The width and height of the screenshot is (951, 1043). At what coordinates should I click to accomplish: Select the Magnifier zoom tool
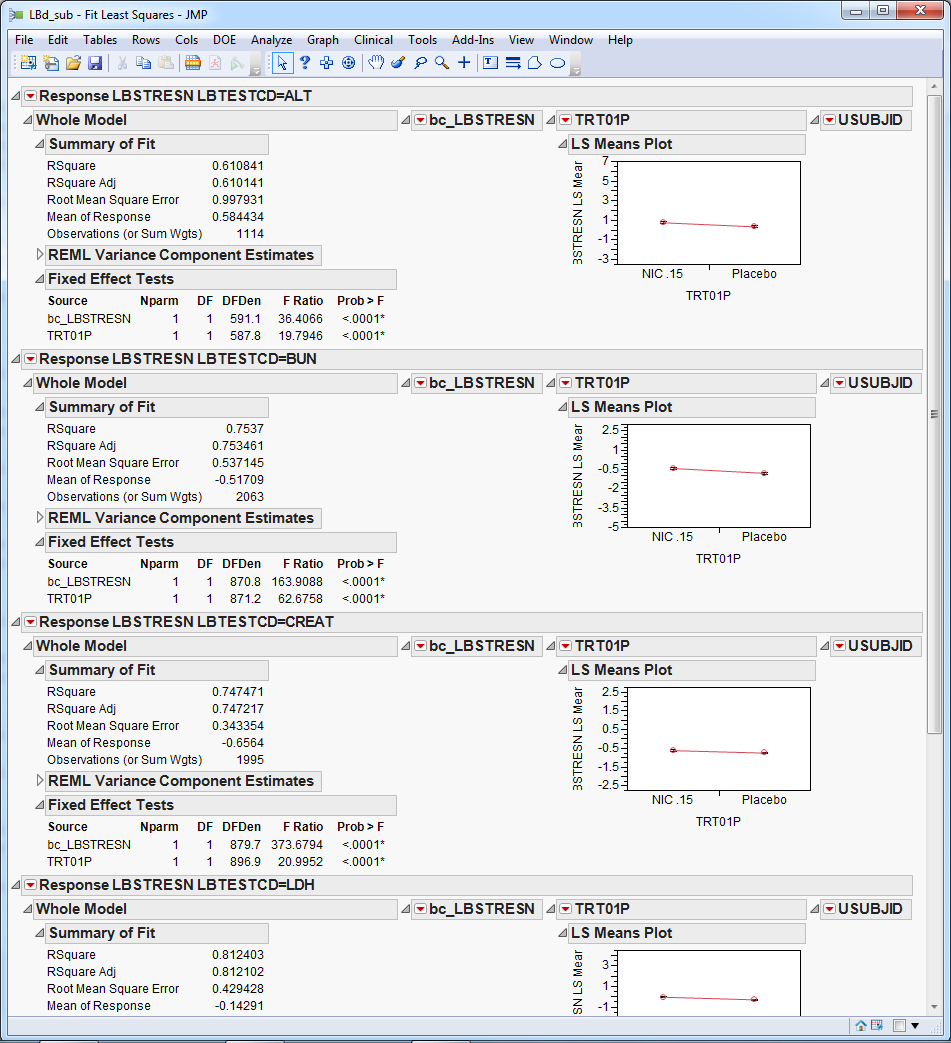[440, 62]
